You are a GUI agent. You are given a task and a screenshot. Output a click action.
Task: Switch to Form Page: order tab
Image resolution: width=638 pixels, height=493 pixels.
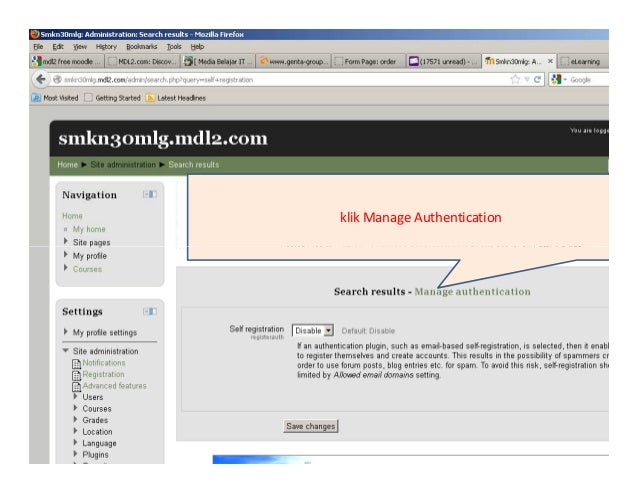369,61
